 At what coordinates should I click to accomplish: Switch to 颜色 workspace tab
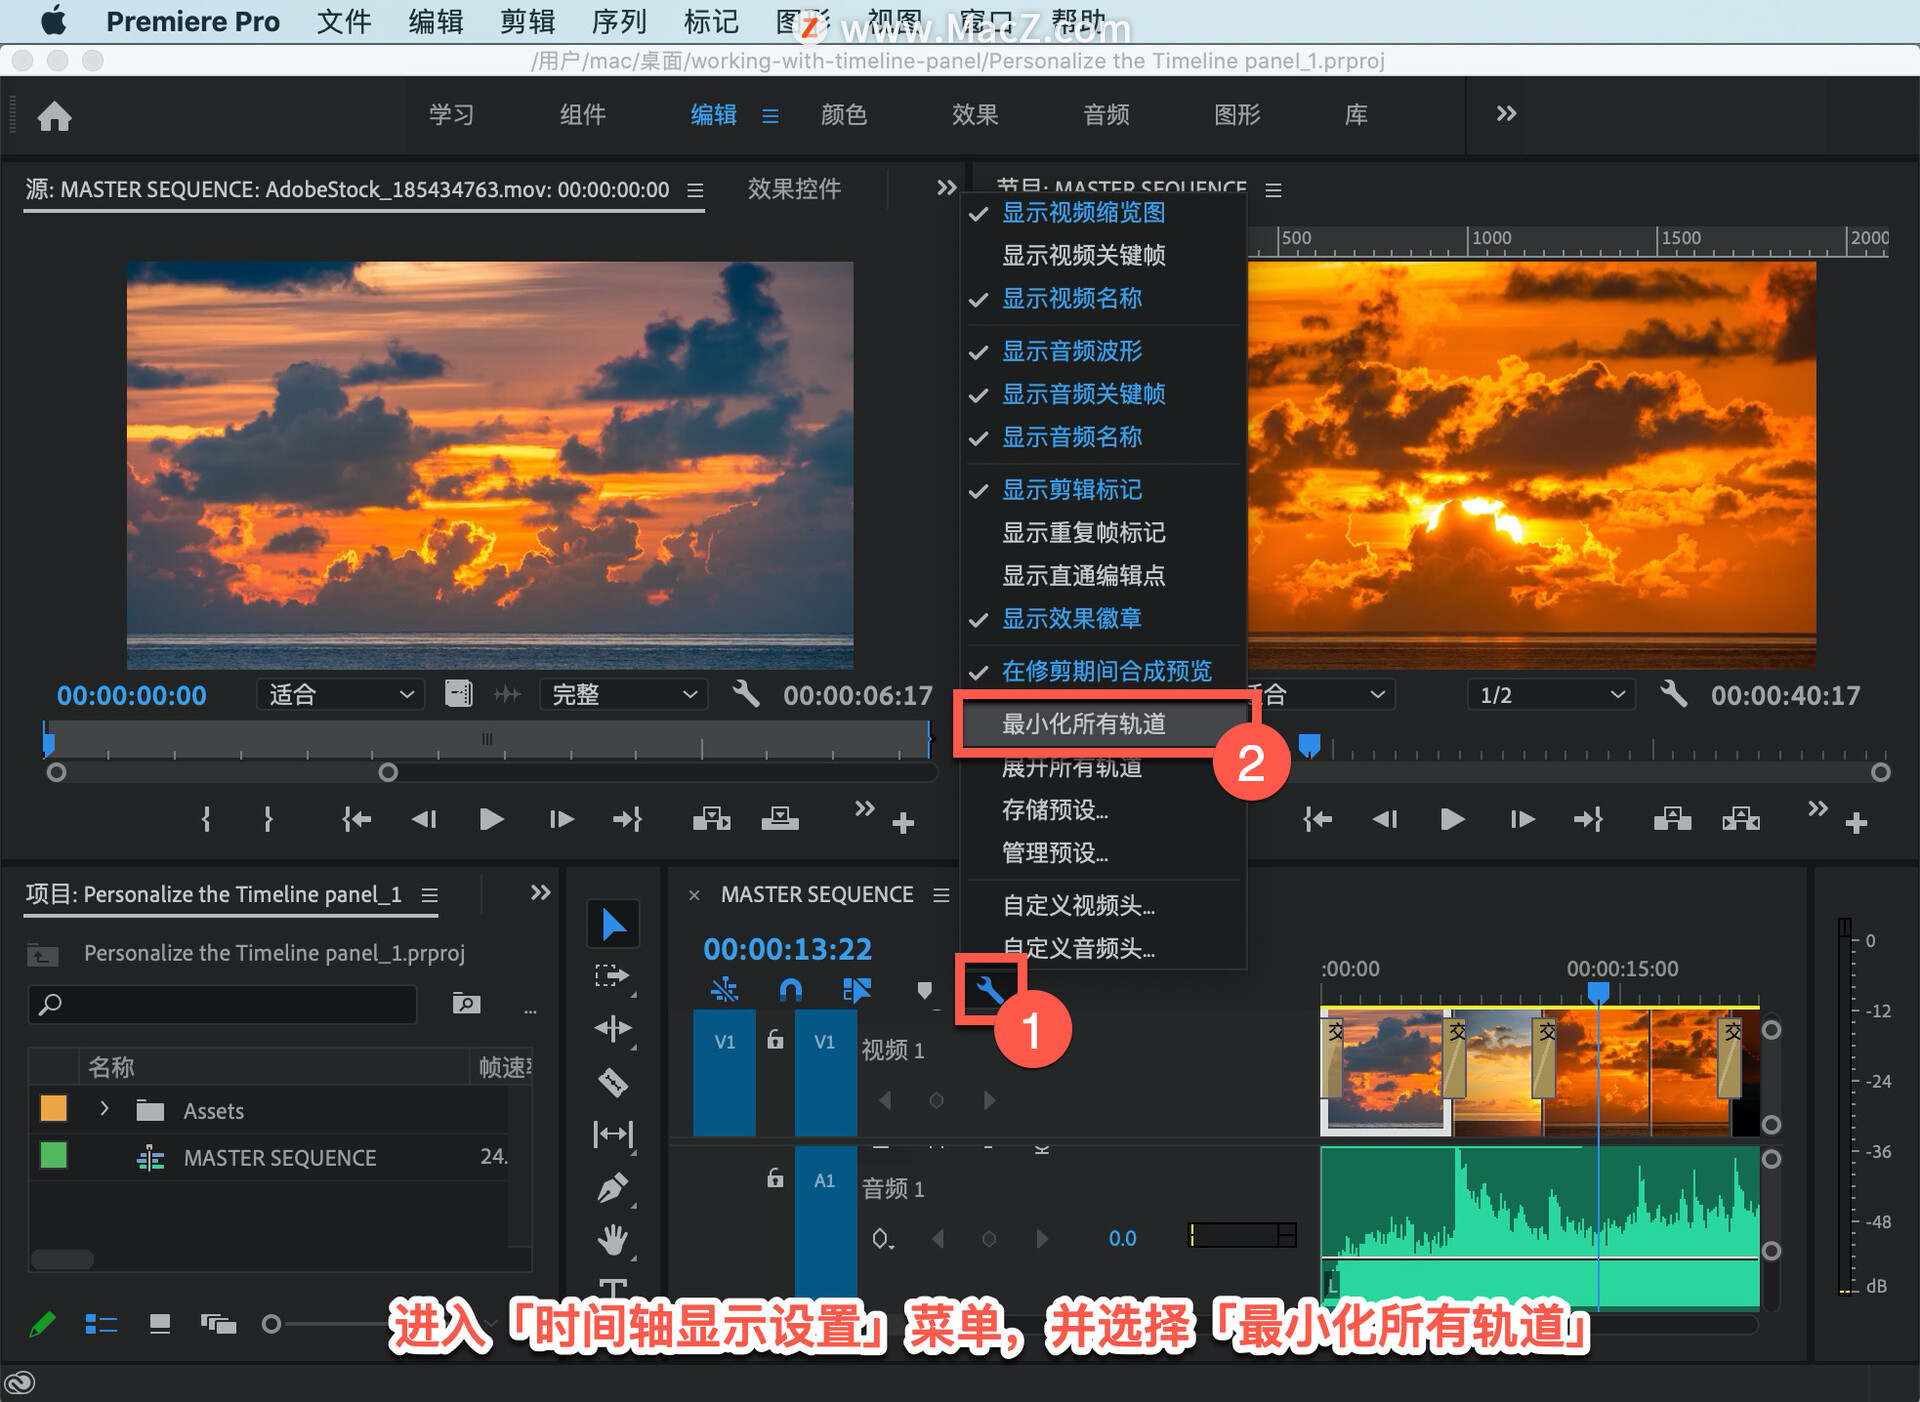tap(843, 115)
